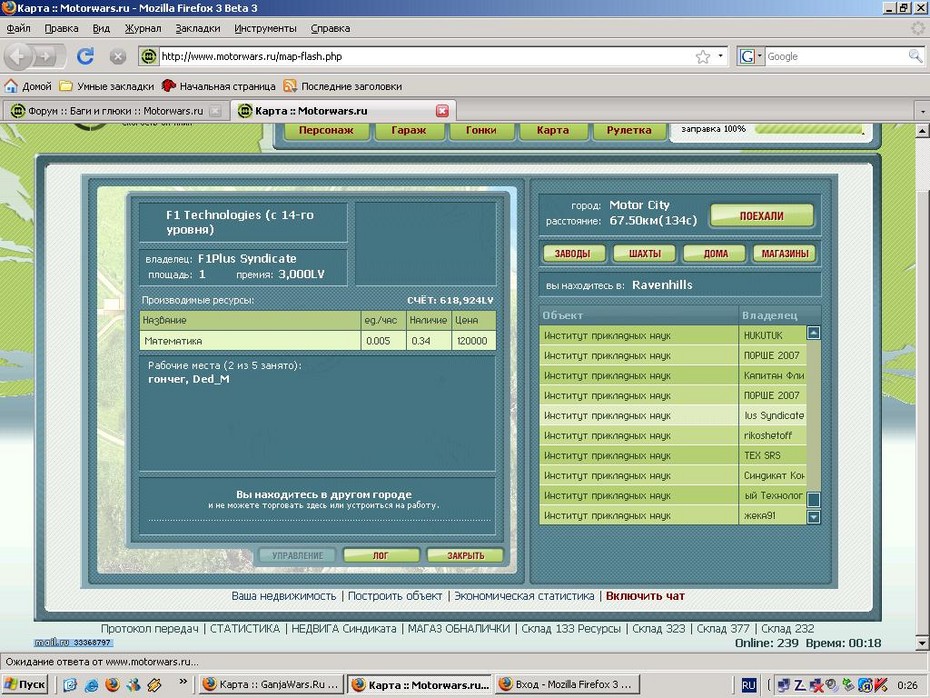Viewport: 930px width, 698px height.
Task: Click the Объект column header
Action: click(638, 315)
